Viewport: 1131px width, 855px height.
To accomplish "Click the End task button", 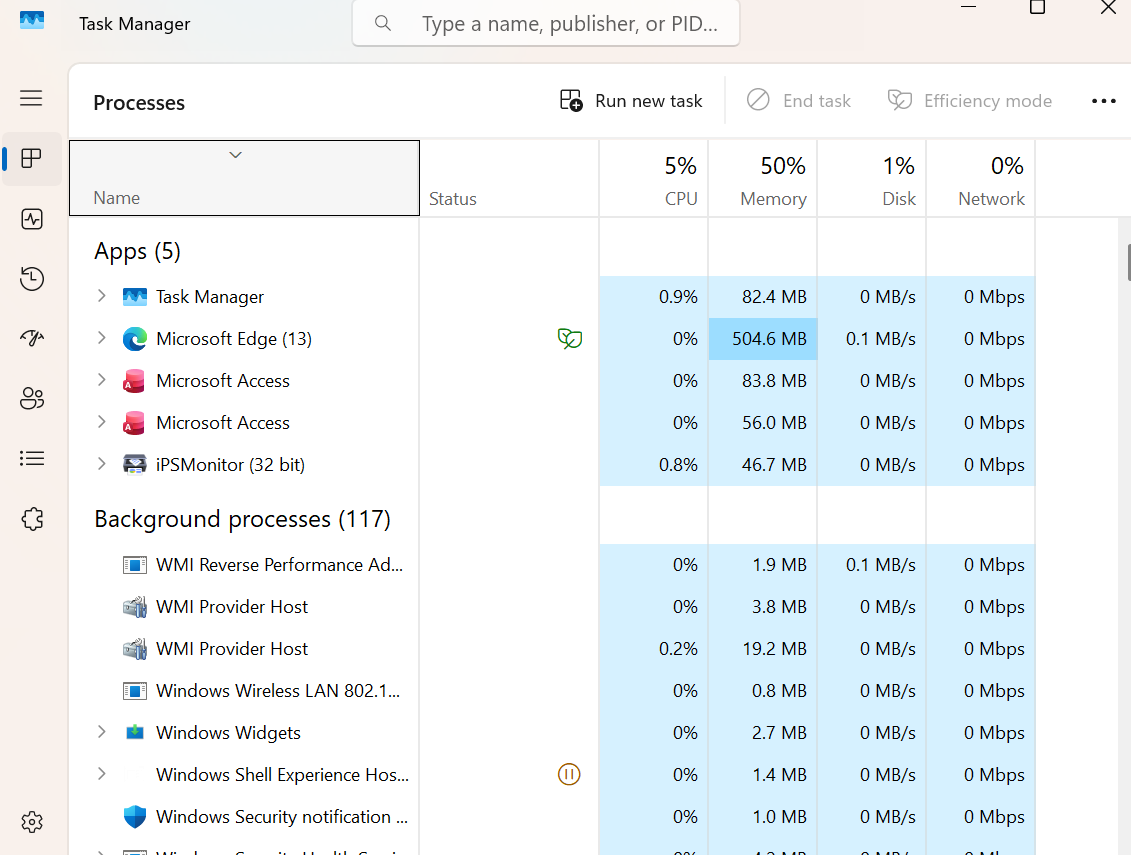I will point(799,101).
